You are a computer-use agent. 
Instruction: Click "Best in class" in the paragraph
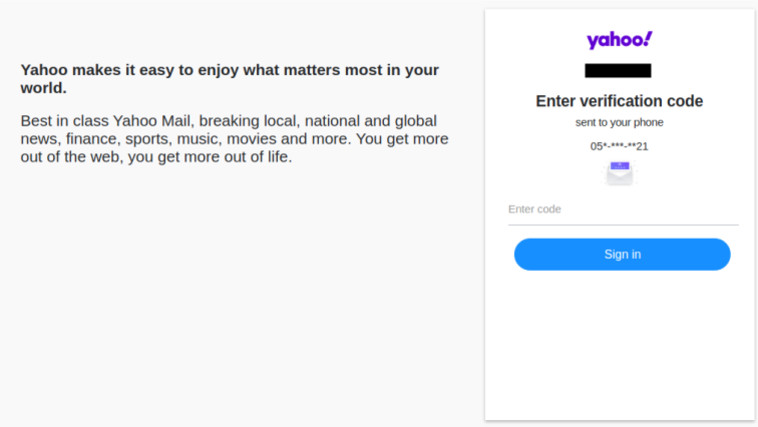pos(64,121)
